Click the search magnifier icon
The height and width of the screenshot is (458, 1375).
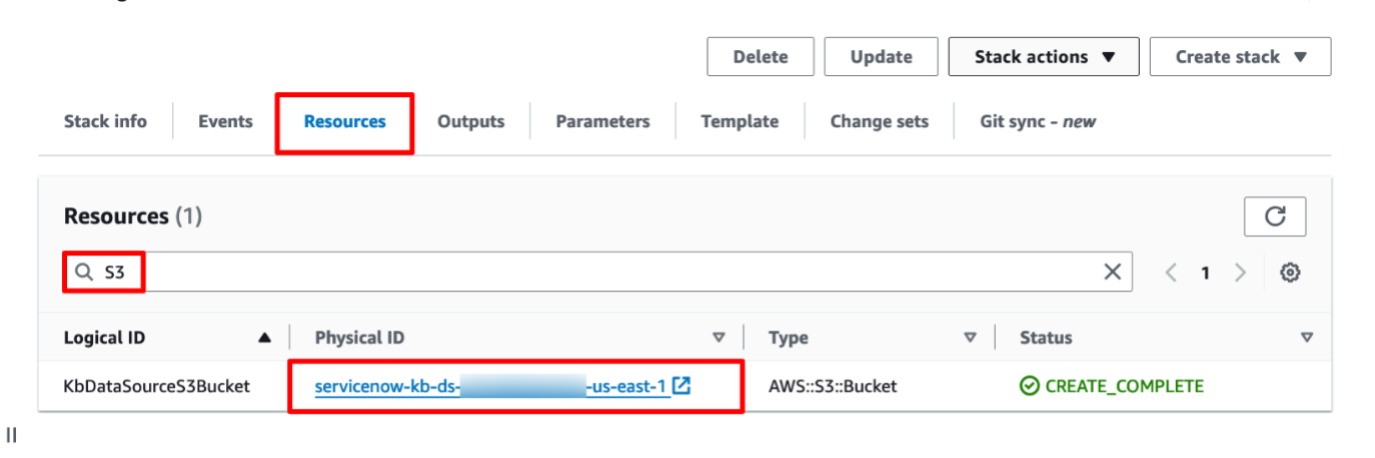(81, 272)
